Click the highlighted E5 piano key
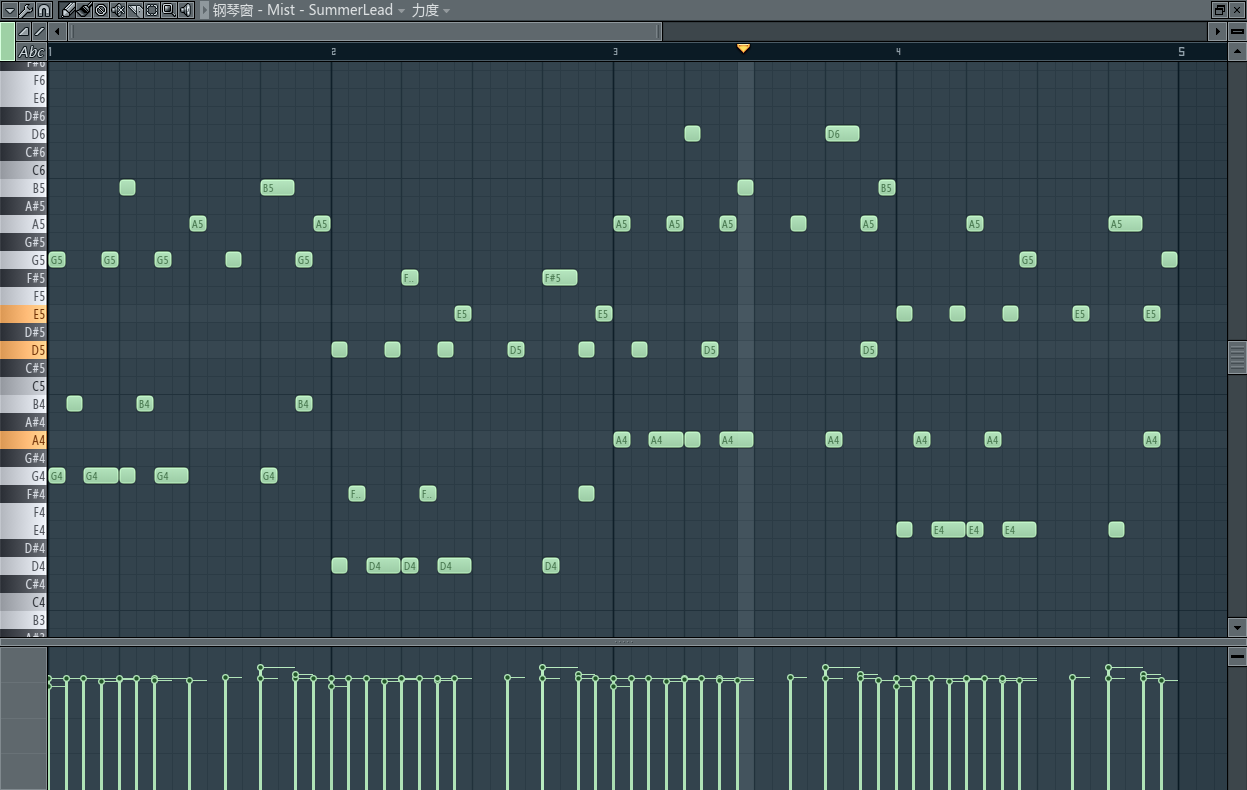 coord(24,314)
